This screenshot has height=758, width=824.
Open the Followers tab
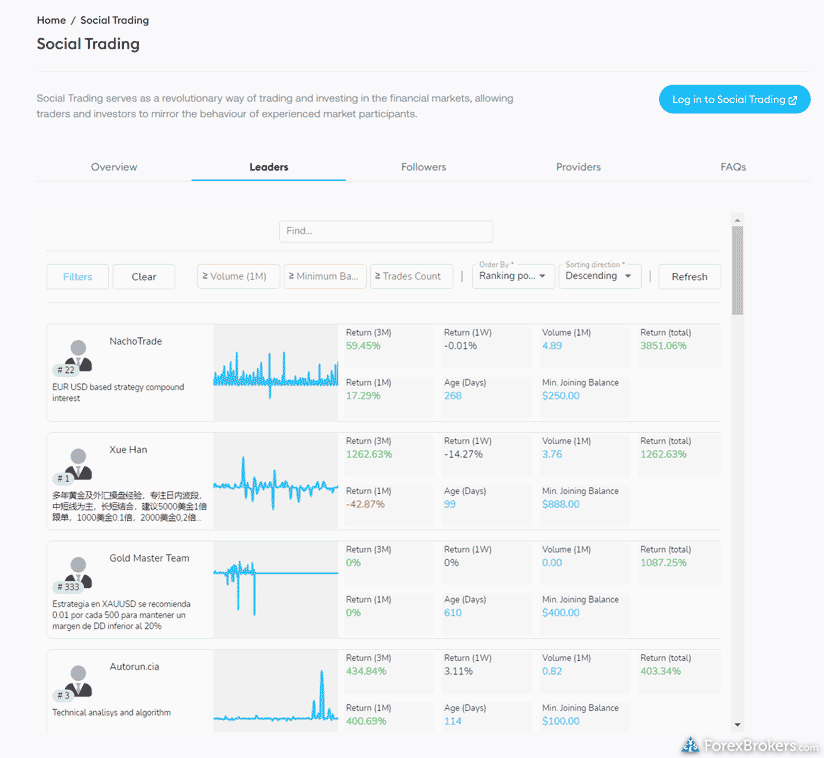tap(423, 167)
